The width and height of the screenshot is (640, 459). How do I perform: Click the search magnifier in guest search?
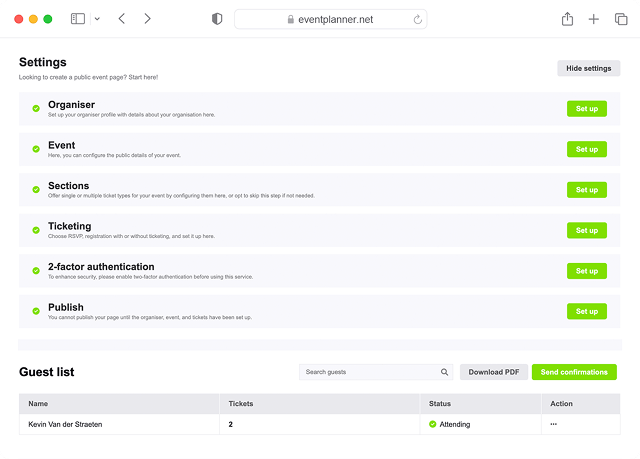click(x=444, y=372)
